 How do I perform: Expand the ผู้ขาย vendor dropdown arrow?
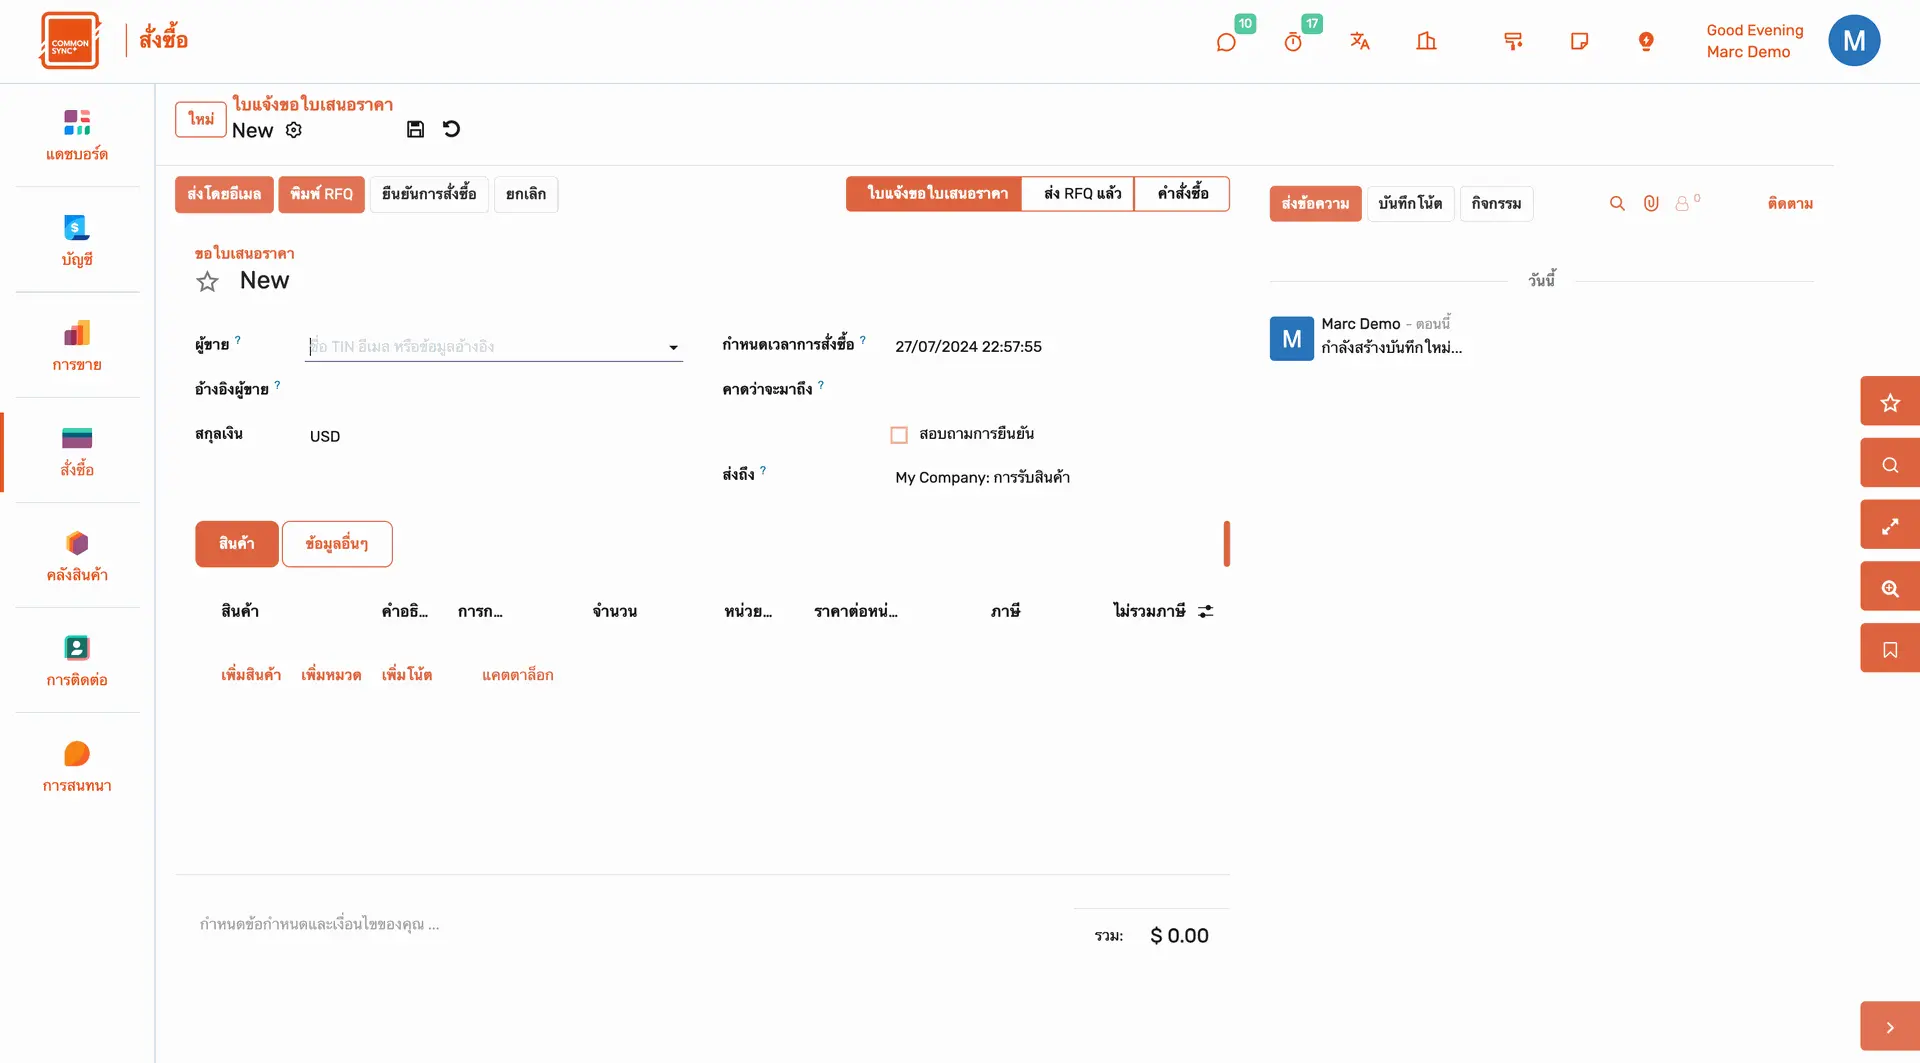[x=673, y=347]
